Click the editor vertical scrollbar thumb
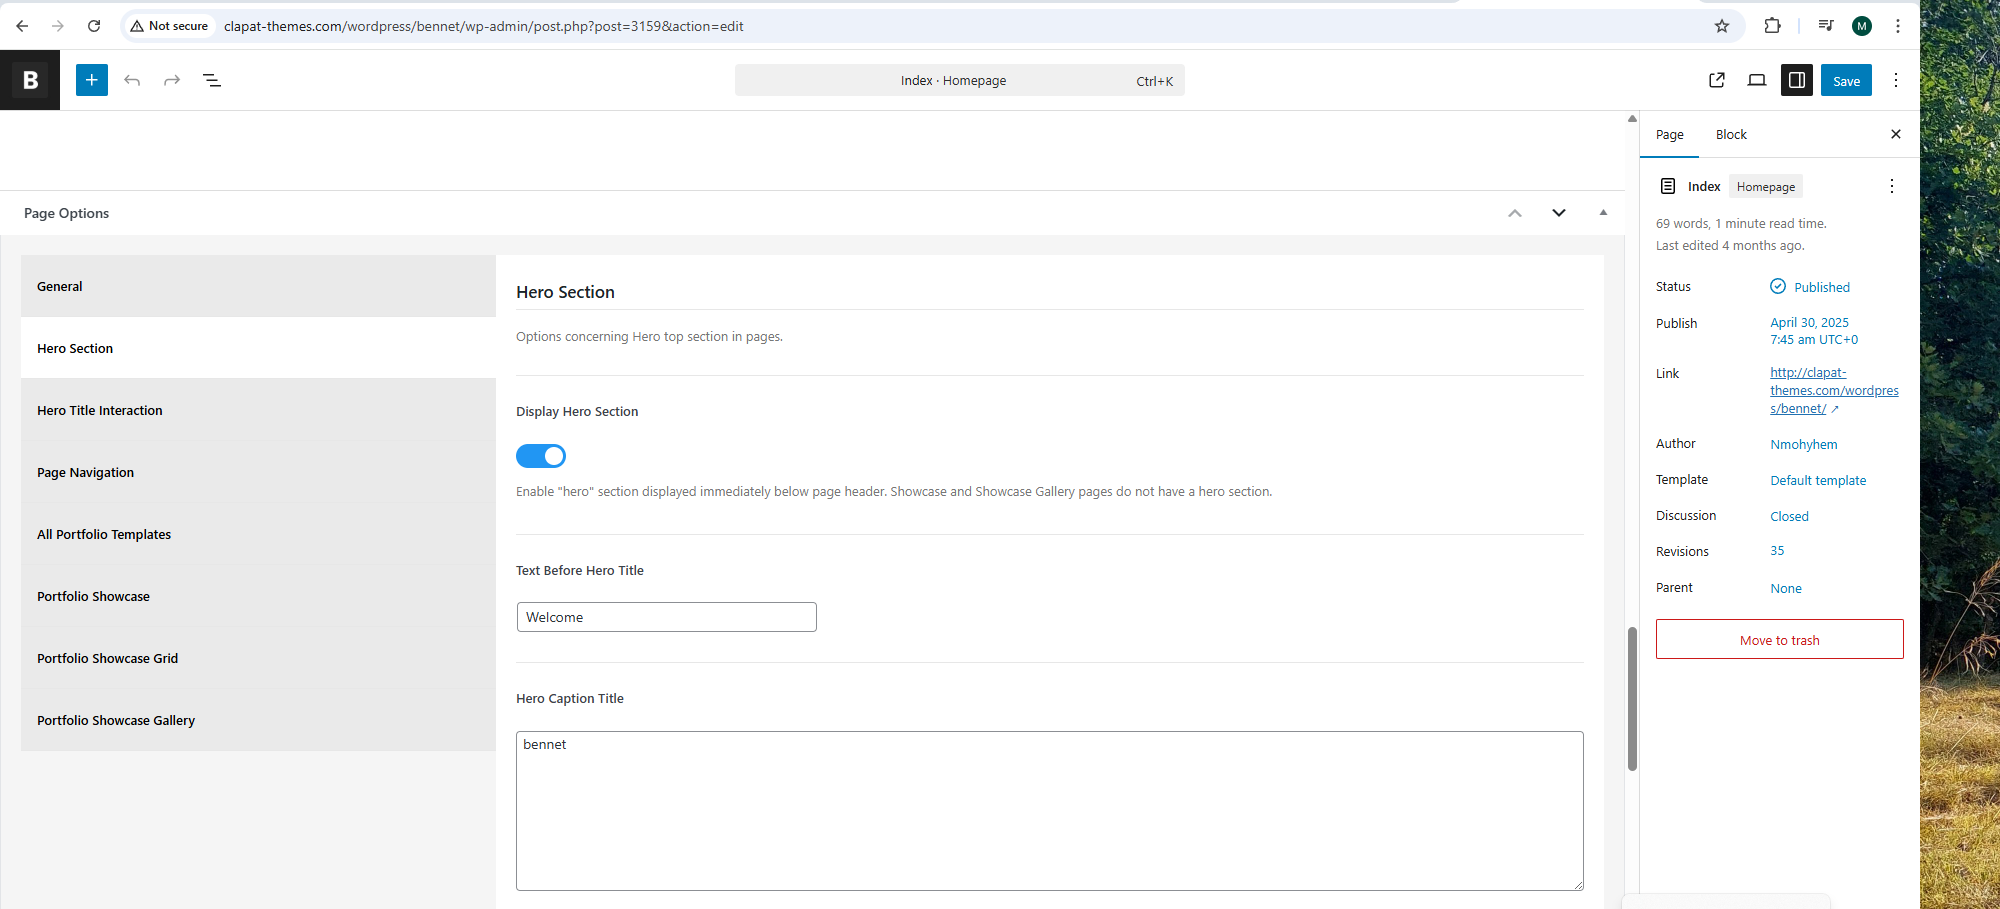The image size is (2000, 909). [x=1632, y=699]
